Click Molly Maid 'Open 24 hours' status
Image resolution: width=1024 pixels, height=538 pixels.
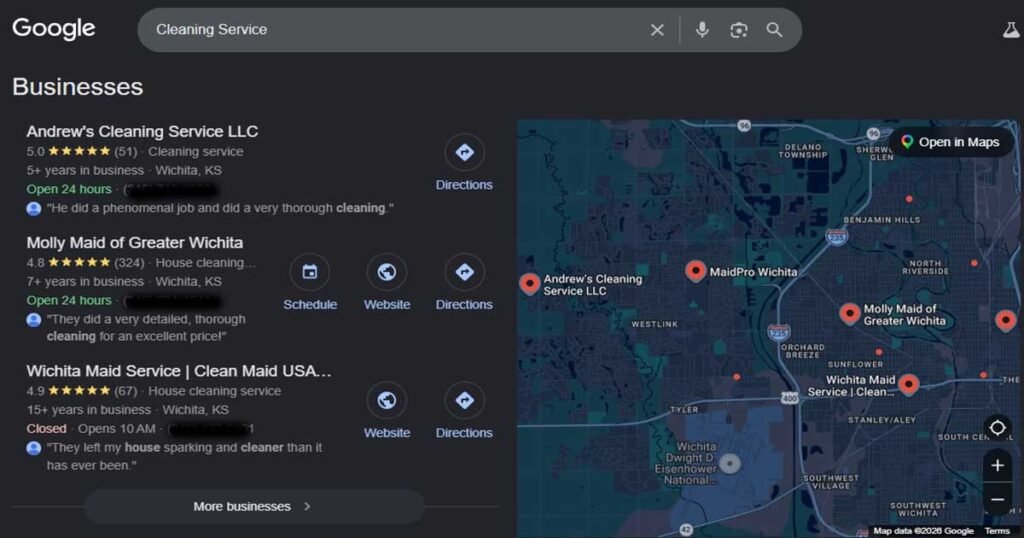coord(69,300)
